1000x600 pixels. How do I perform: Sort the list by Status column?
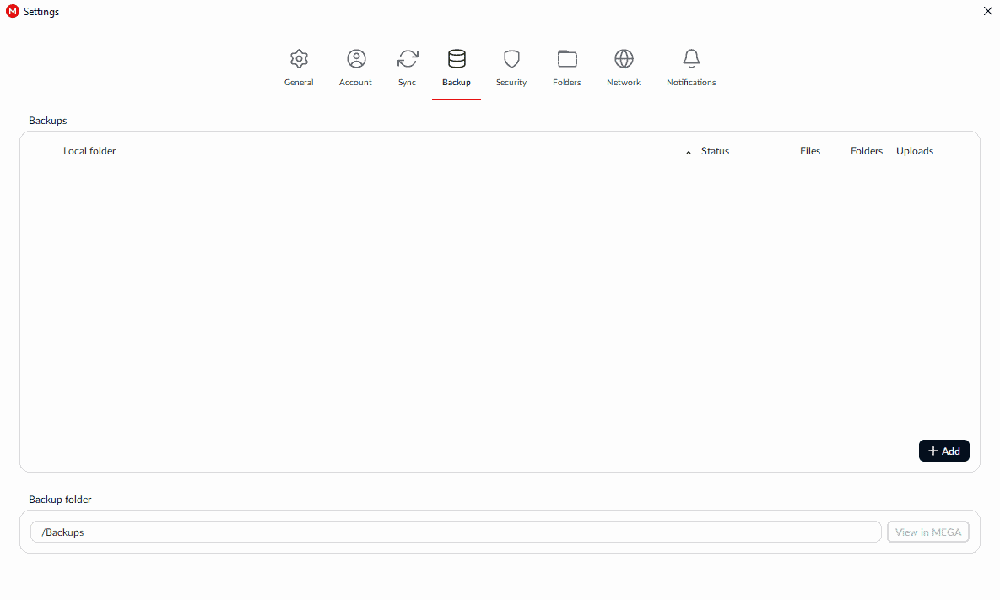tap(715, 151)
